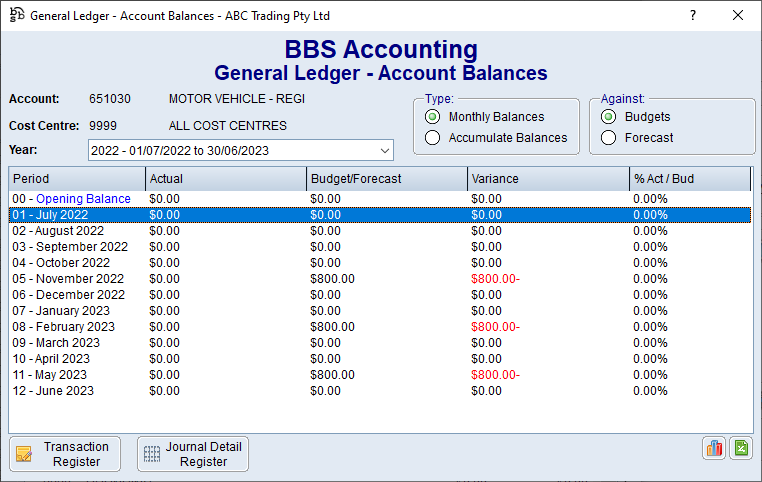Close the Account Balances window

coord(738,16)
